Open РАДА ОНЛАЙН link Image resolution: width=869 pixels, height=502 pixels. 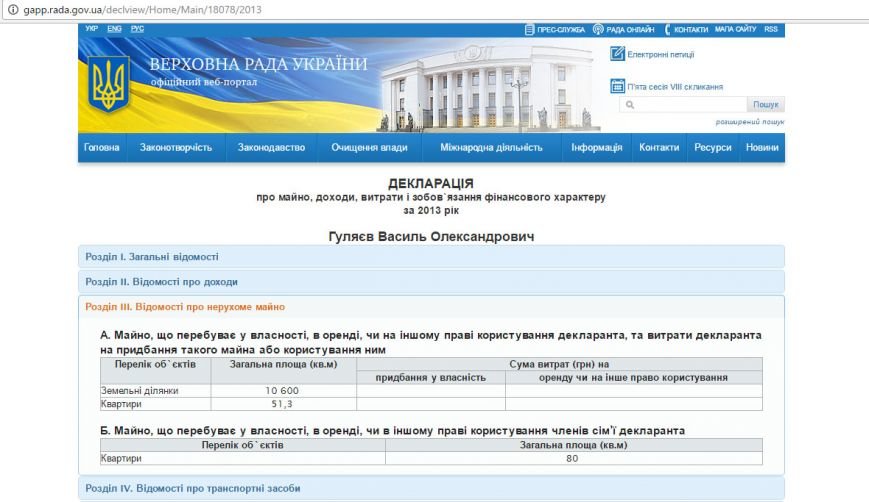coord(630,29)
